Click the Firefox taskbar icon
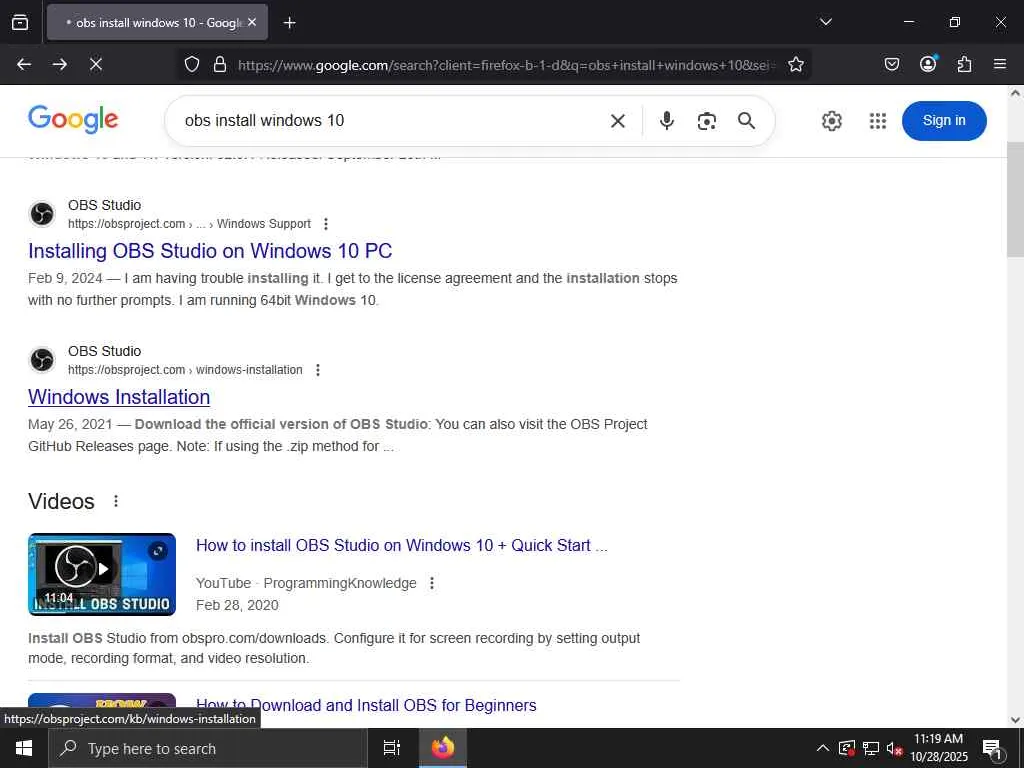Viewport: 1024px width, 768px height. [x=442, y=748]
